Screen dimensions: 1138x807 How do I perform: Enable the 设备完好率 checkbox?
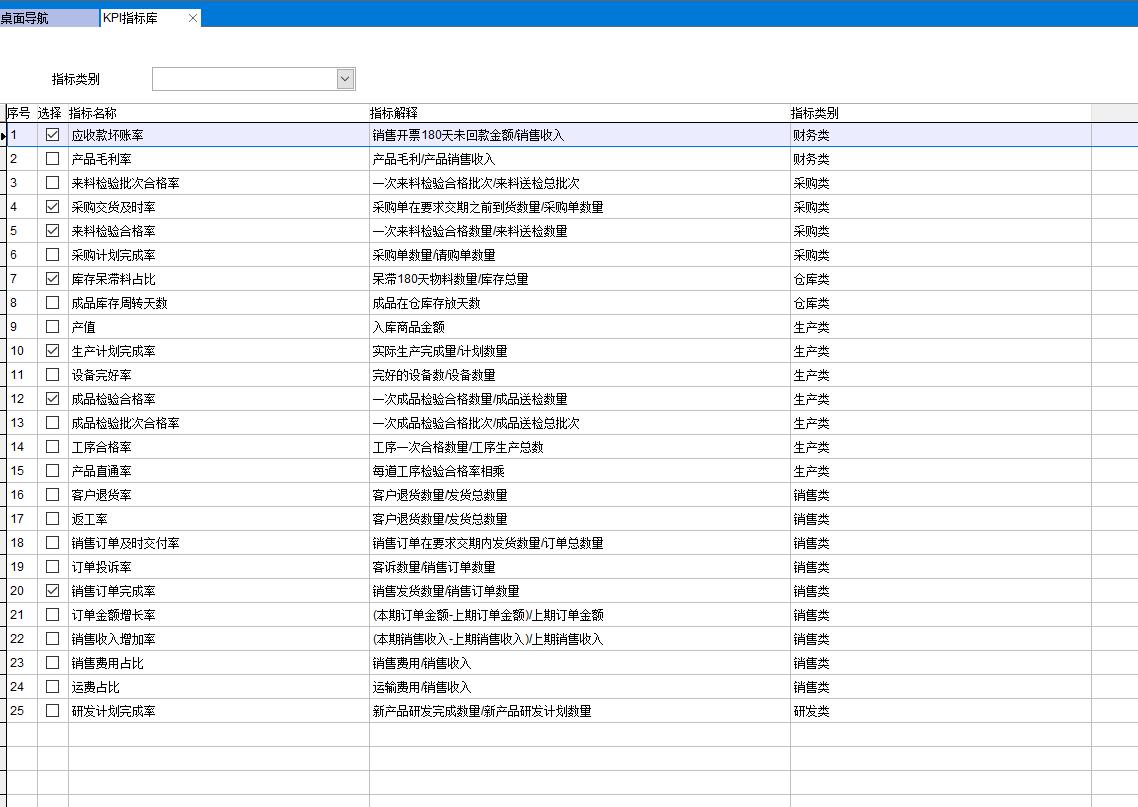[x=53, y=375]
